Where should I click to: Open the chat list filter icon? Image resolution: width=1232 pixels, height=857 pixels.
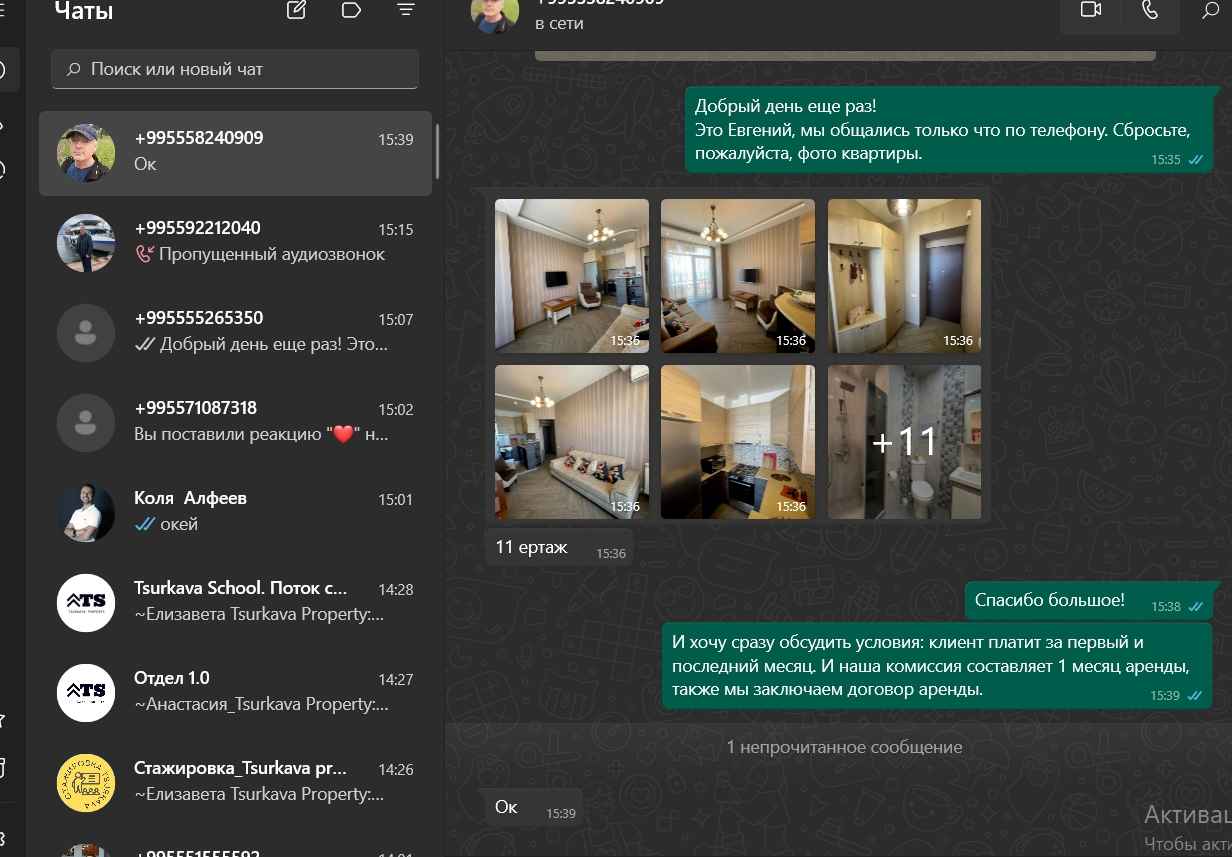point(405,10)
